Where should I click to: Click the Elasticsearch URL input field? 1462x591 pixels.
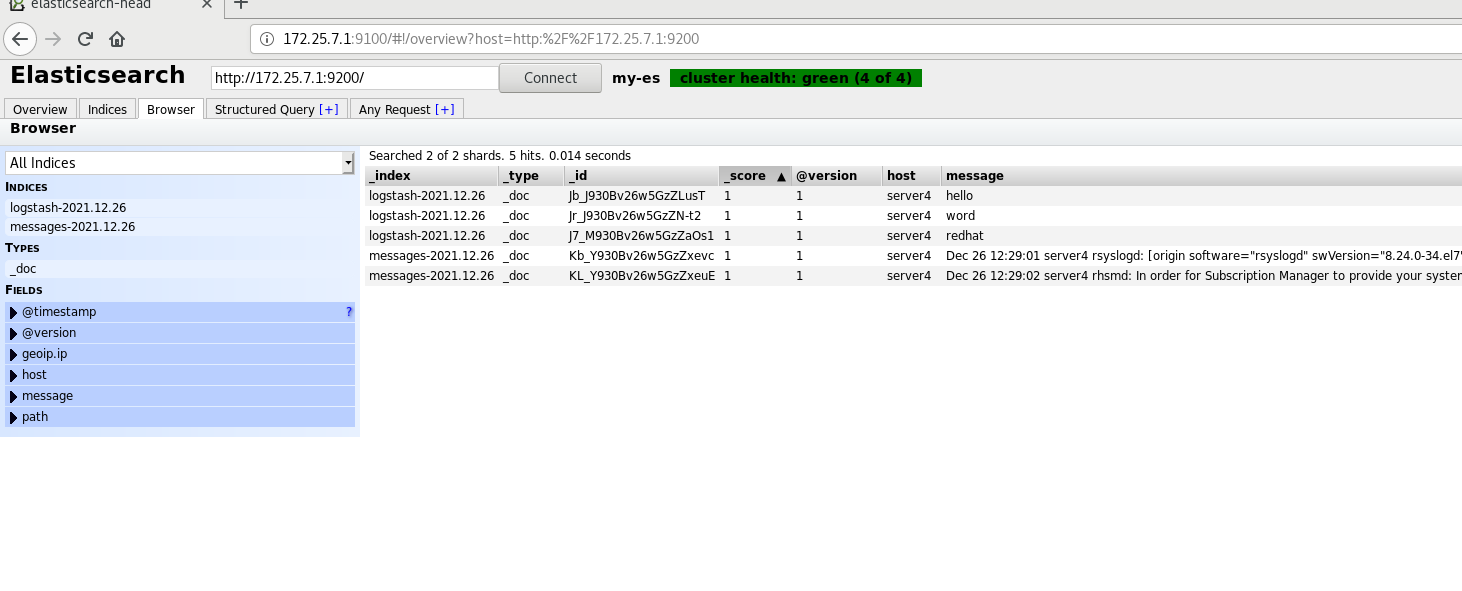pyautogui.click(x=355, y=78)
